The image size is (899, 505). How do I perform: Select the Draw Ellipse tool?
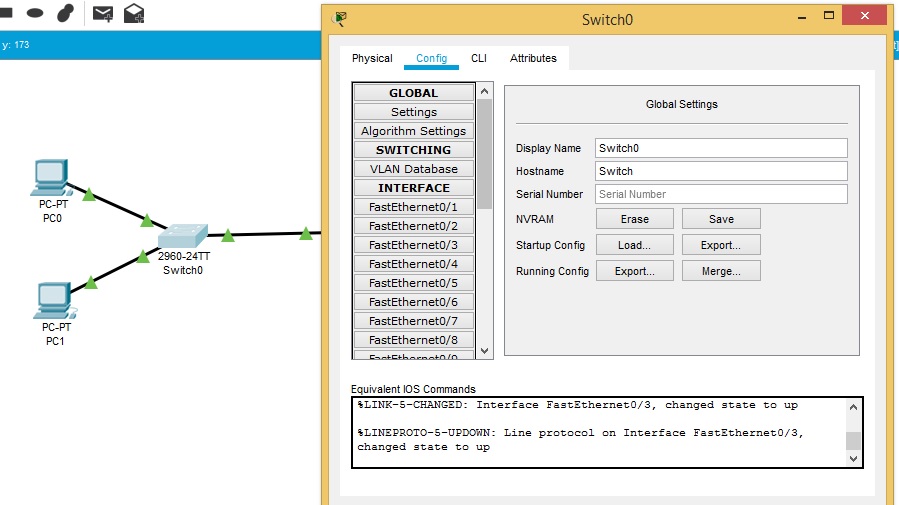click(x=35, y=13)
